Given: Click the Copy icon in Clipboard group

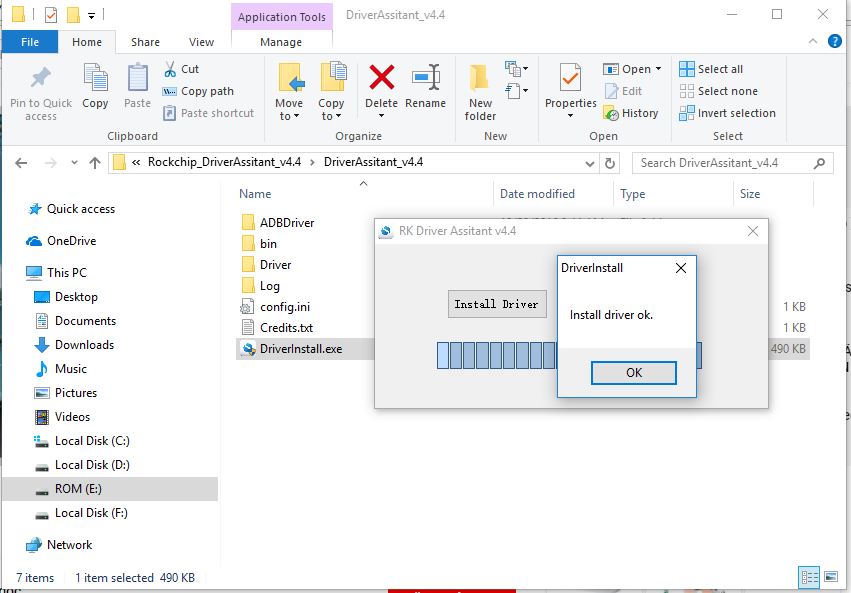Looking at the screenshot, I should pyautogui.click(x=95, y=79).
